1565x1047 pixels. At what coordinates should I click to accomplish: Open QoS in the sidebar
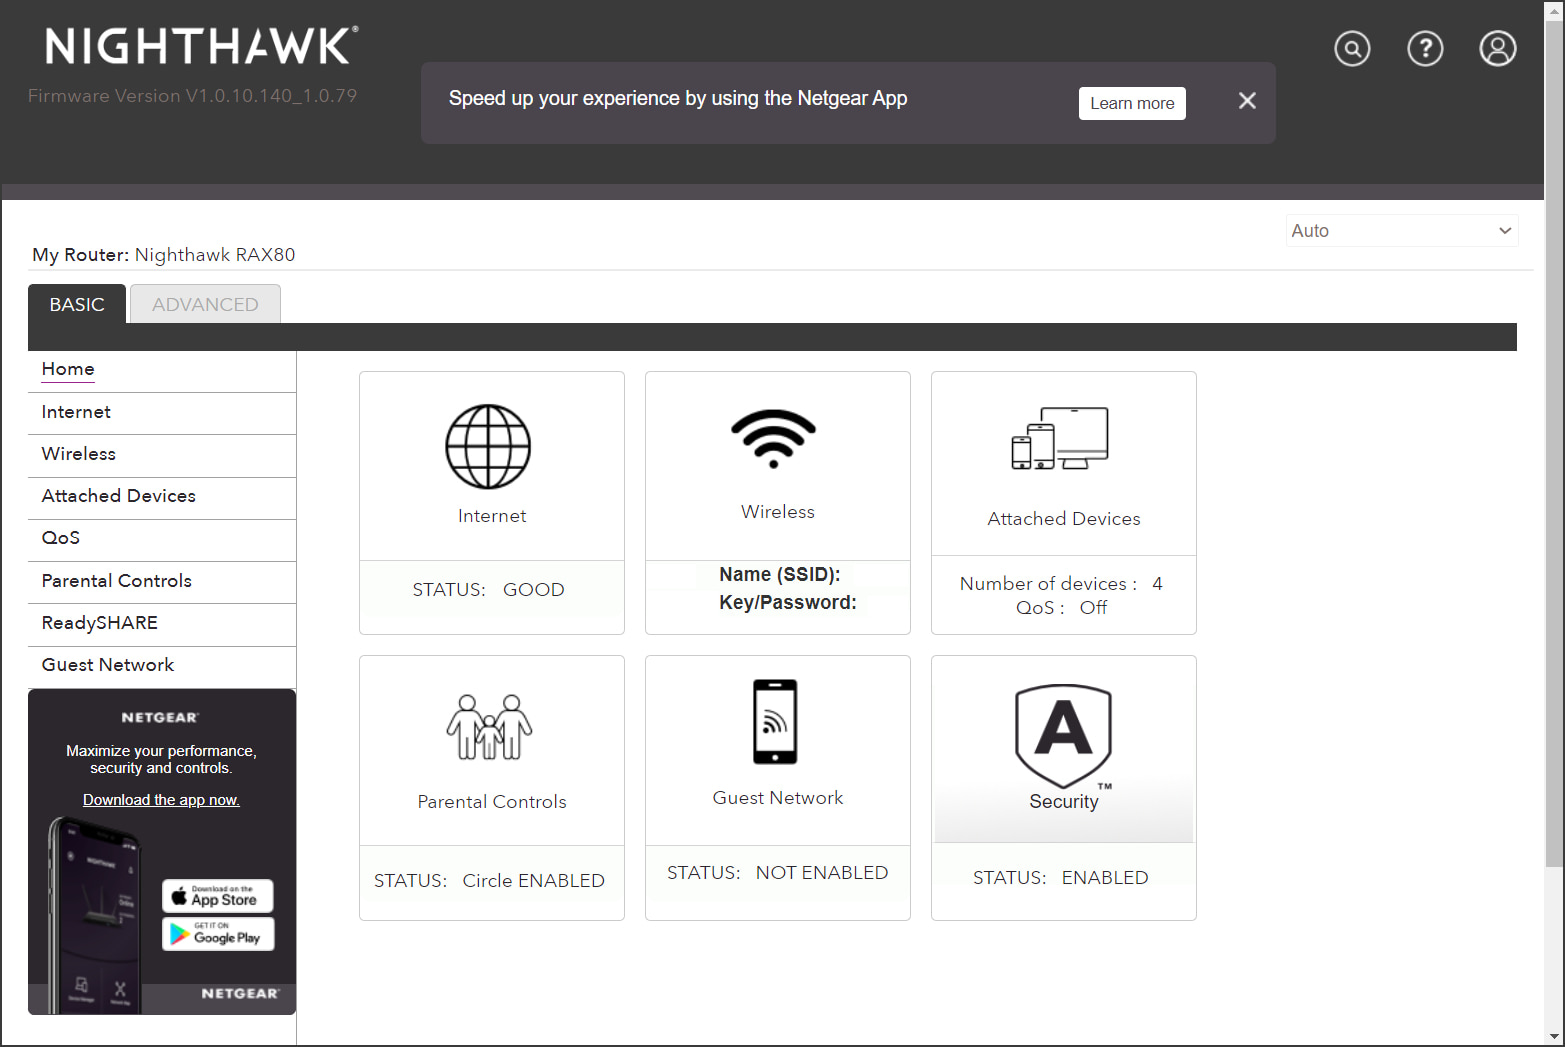click(x=162, y=538)
